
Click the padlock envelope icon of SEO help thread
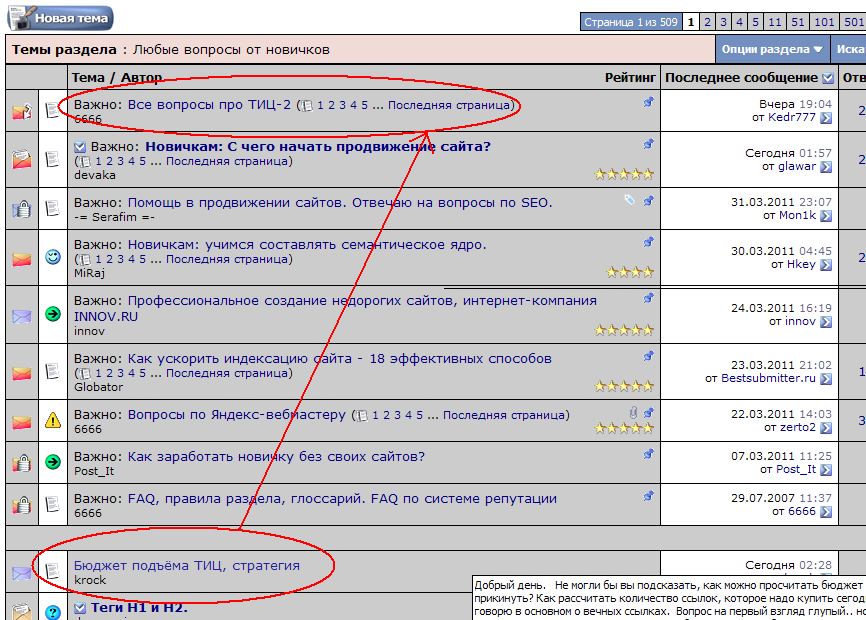pos(22,208)
